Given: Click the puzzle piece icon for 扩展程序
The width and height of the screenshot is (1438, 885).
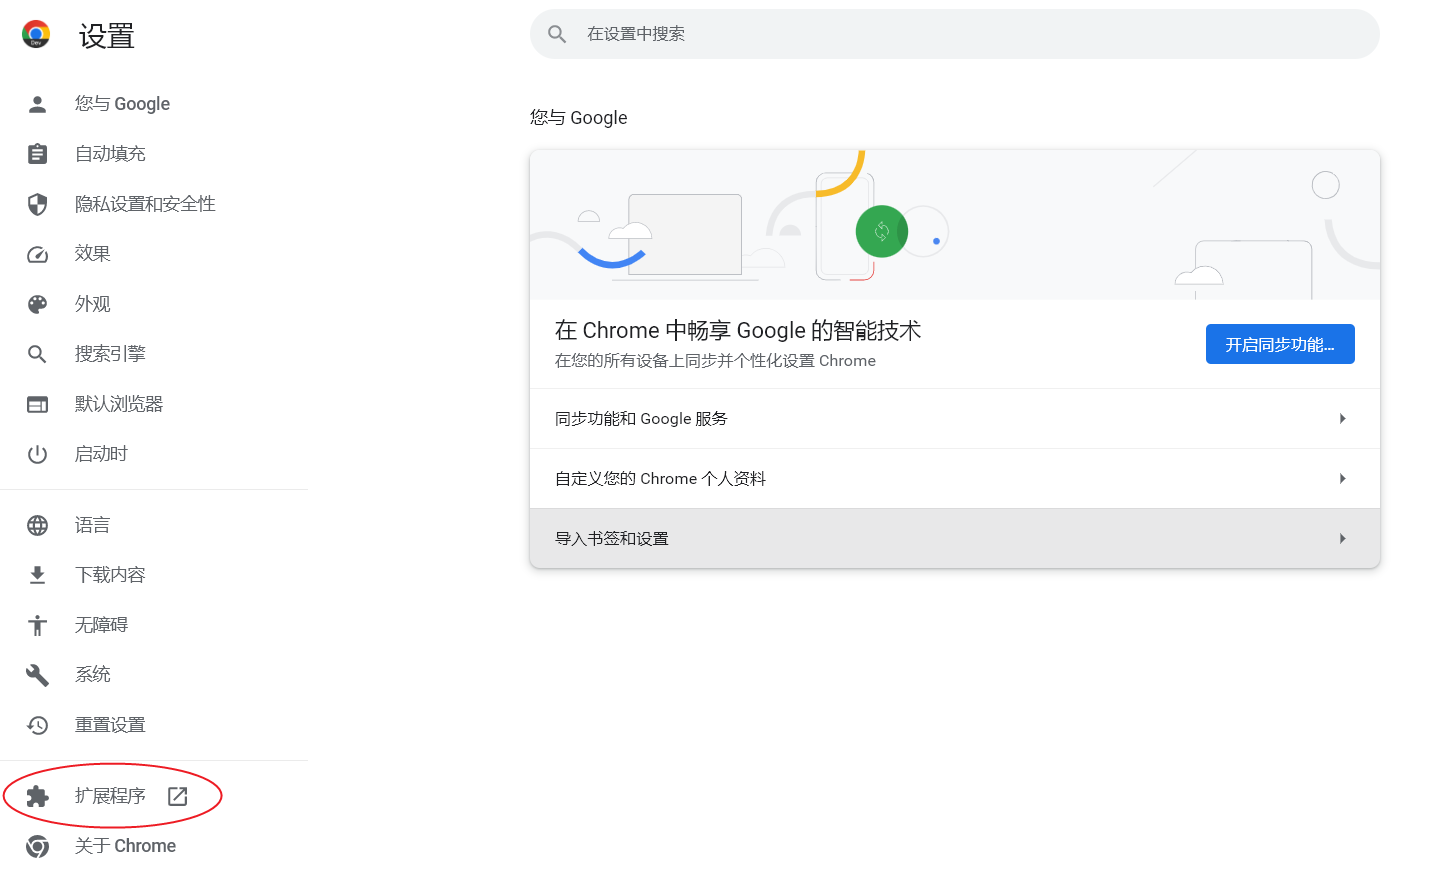Looking at the screenshot, I should (38, 796).
